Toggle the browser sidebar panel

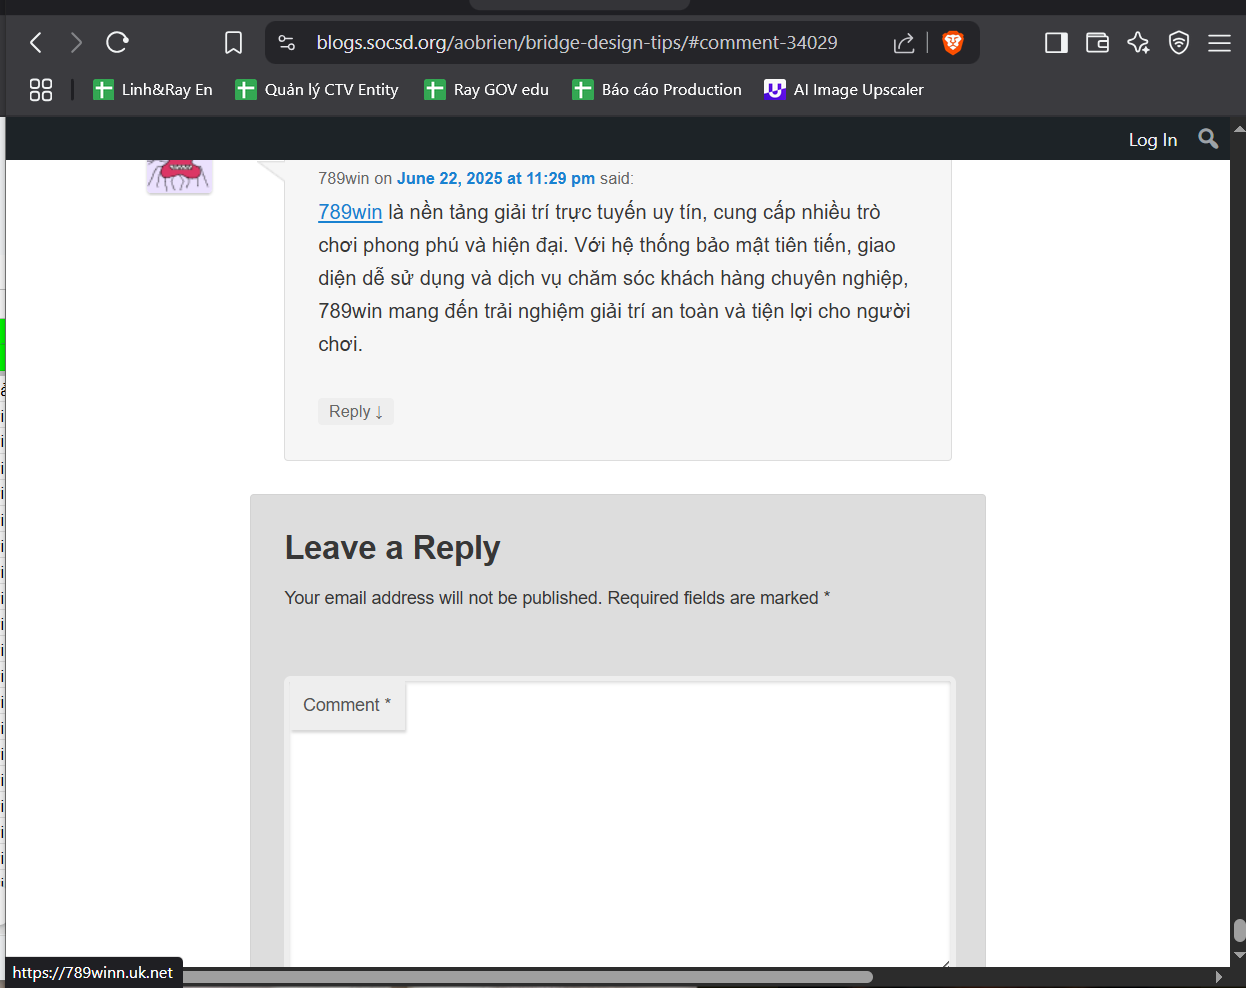[1056, 42]
